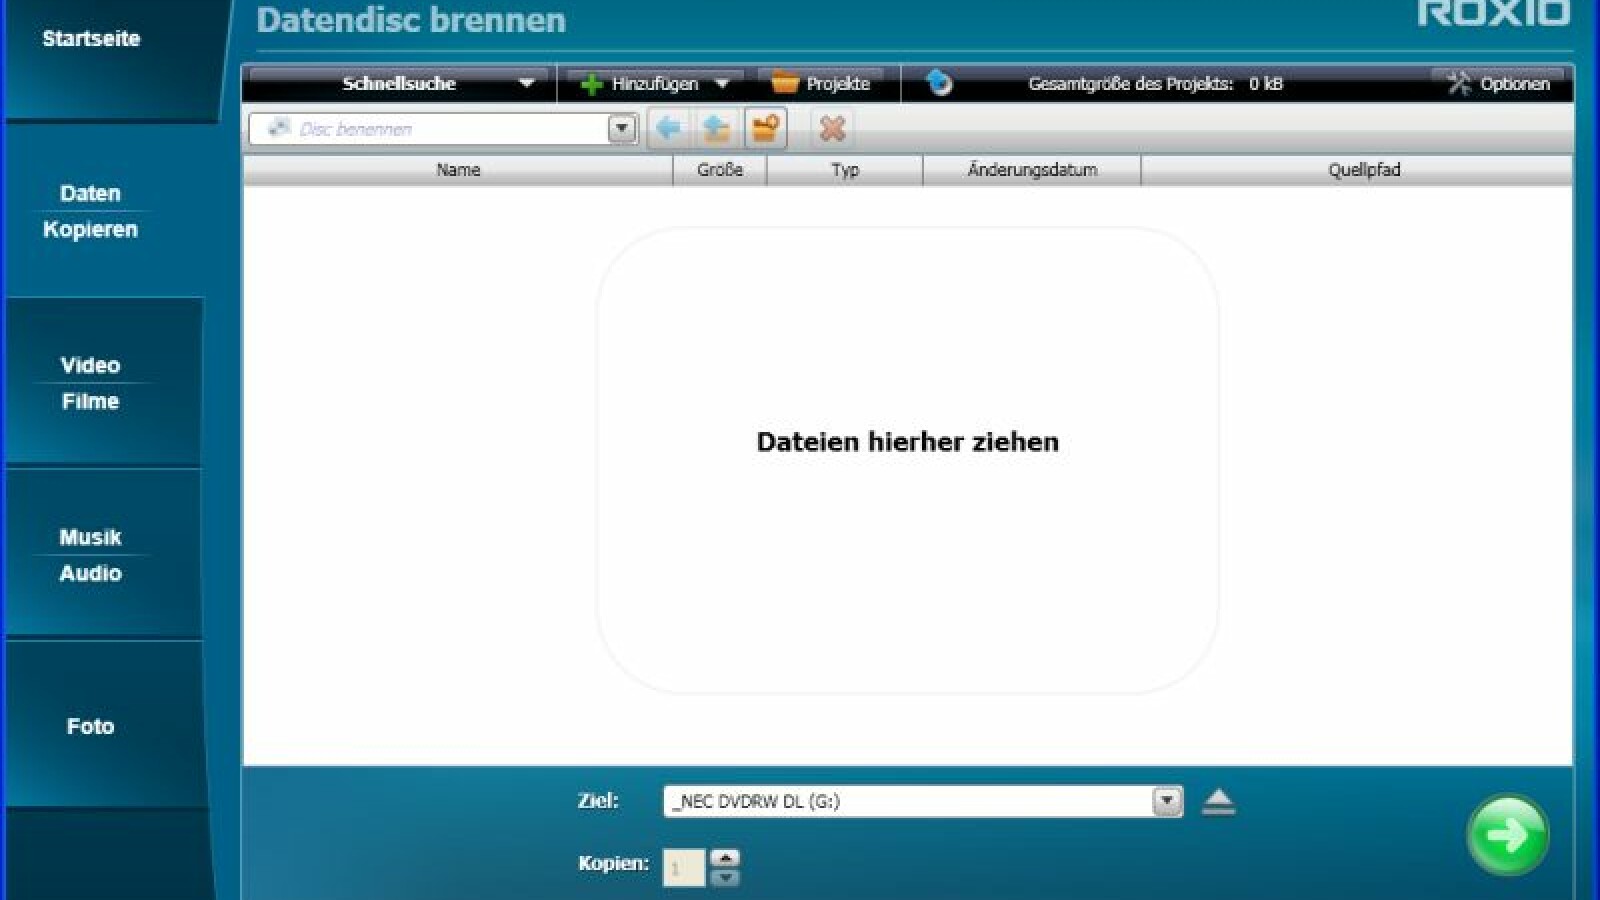Click the up-one-level folder icon

click(x=716, y=129)
